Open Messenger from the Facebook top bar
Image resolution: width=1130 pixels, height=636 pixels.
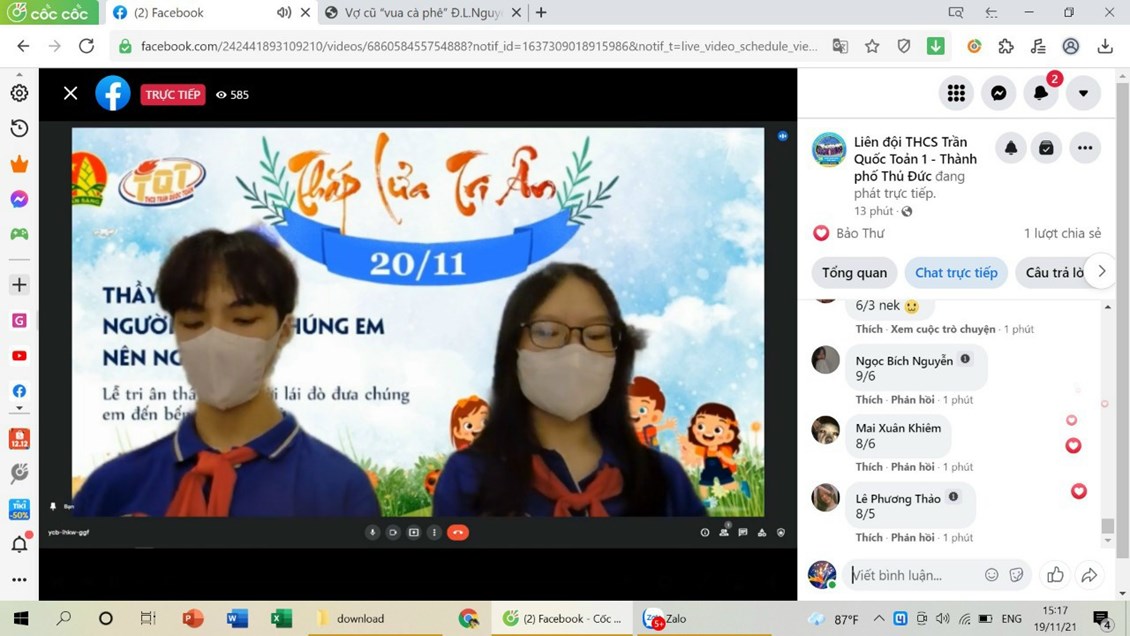coord(998,93)
